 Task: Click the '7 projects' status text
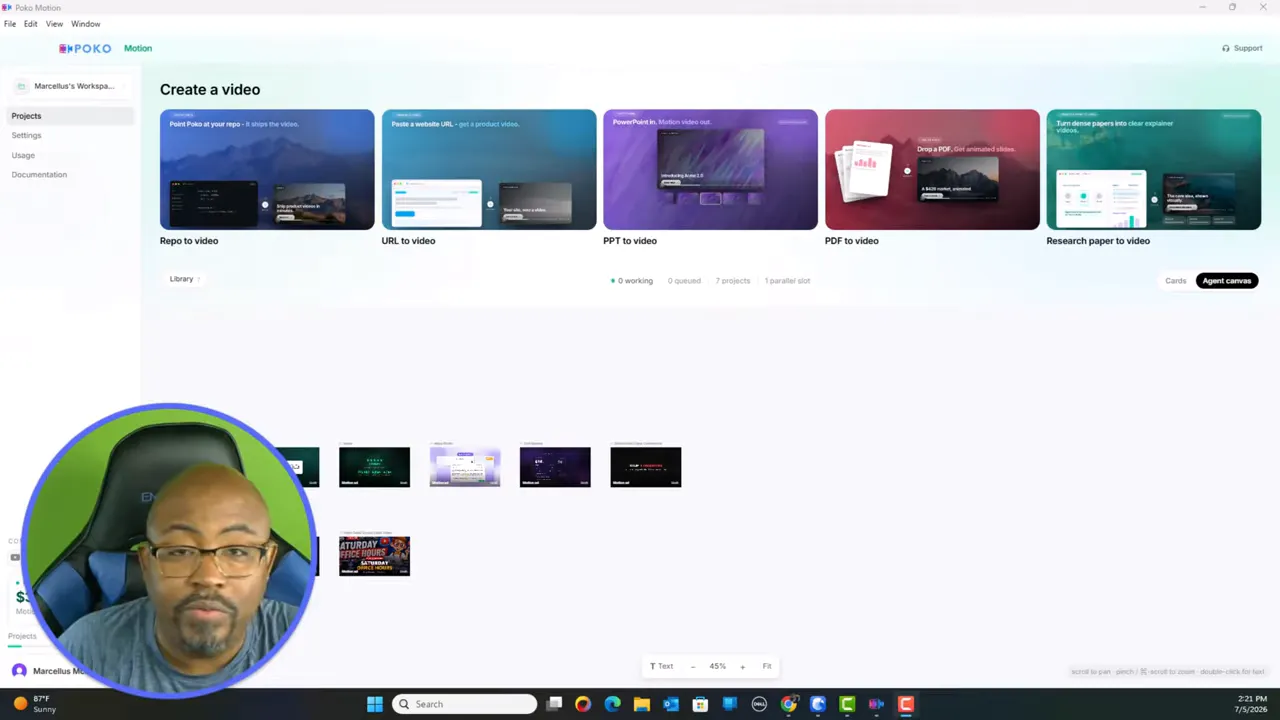(x=733, y=281)
